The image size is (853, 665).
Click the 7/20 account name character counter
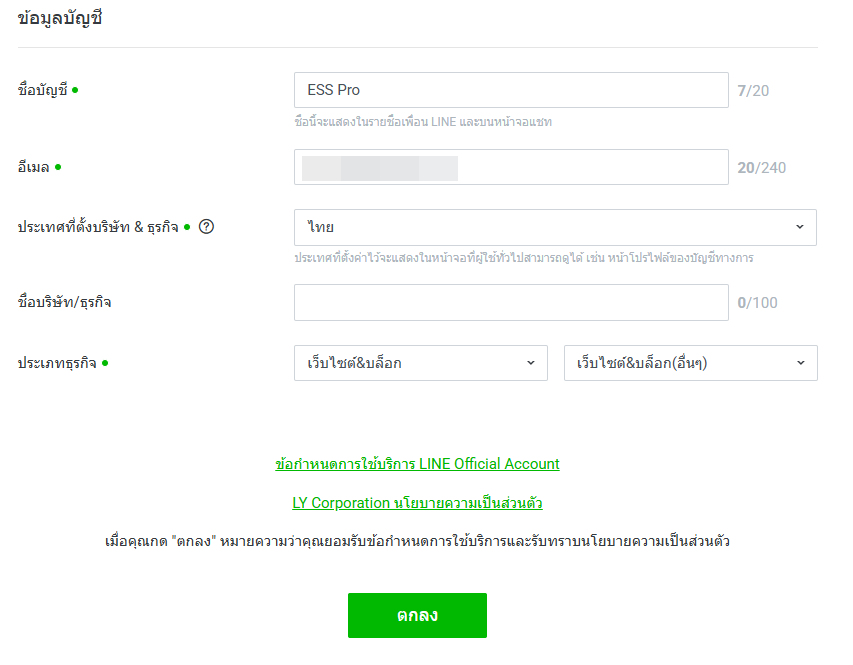[x=753, y=91]
